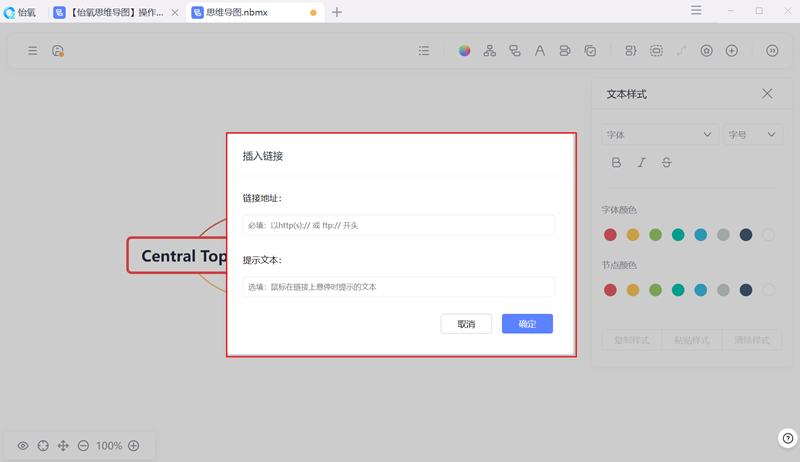Click the circled plus insert icon
This screenshot has width=800, height=462.
click(x=732, y=50)
